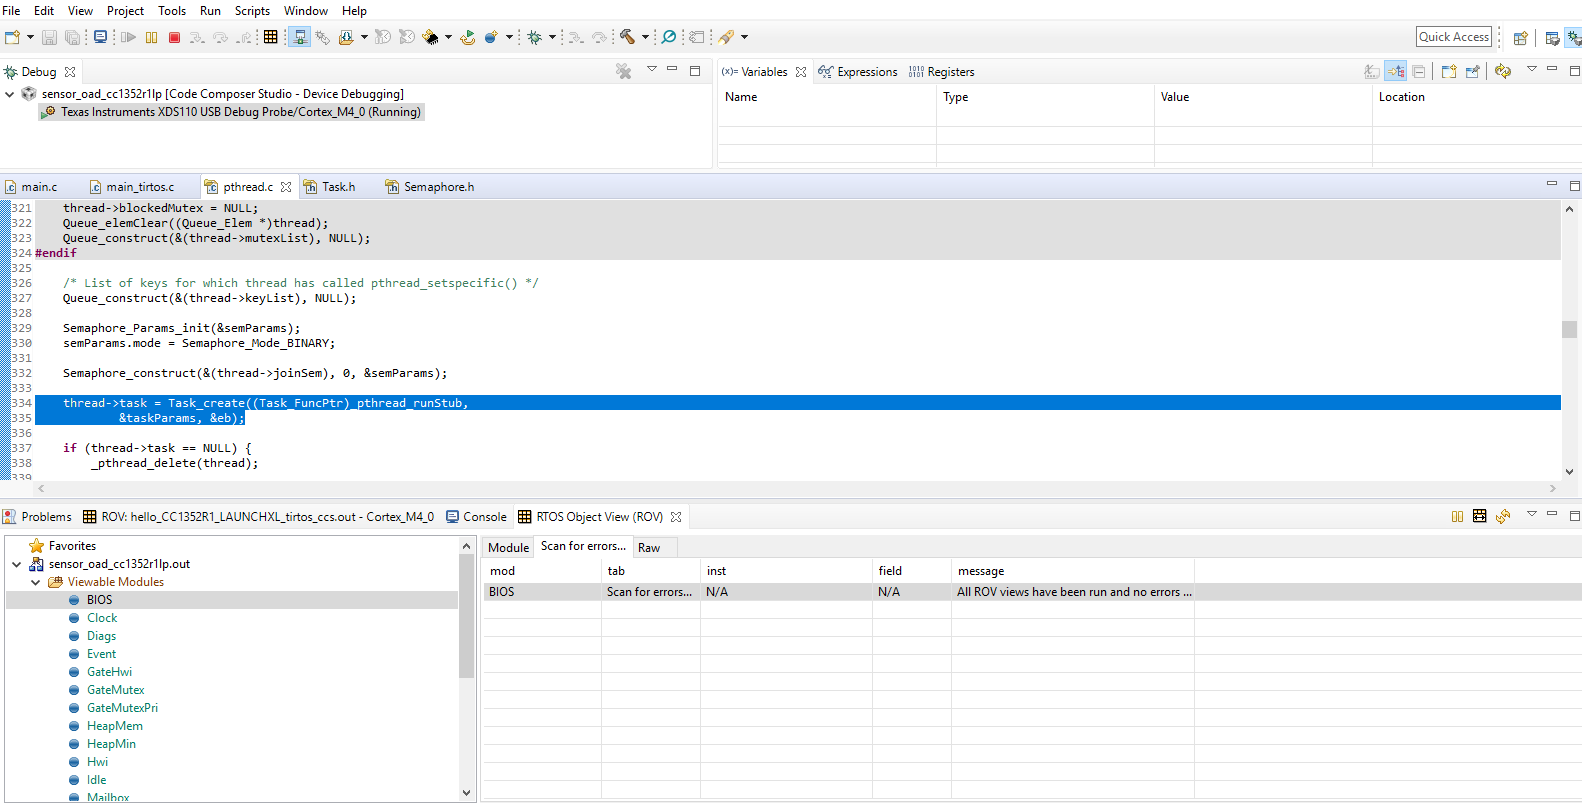Open the Scripts menu
Viewport: 1582px width, 804px height.
pyautogui.click(x=252, y=11)
